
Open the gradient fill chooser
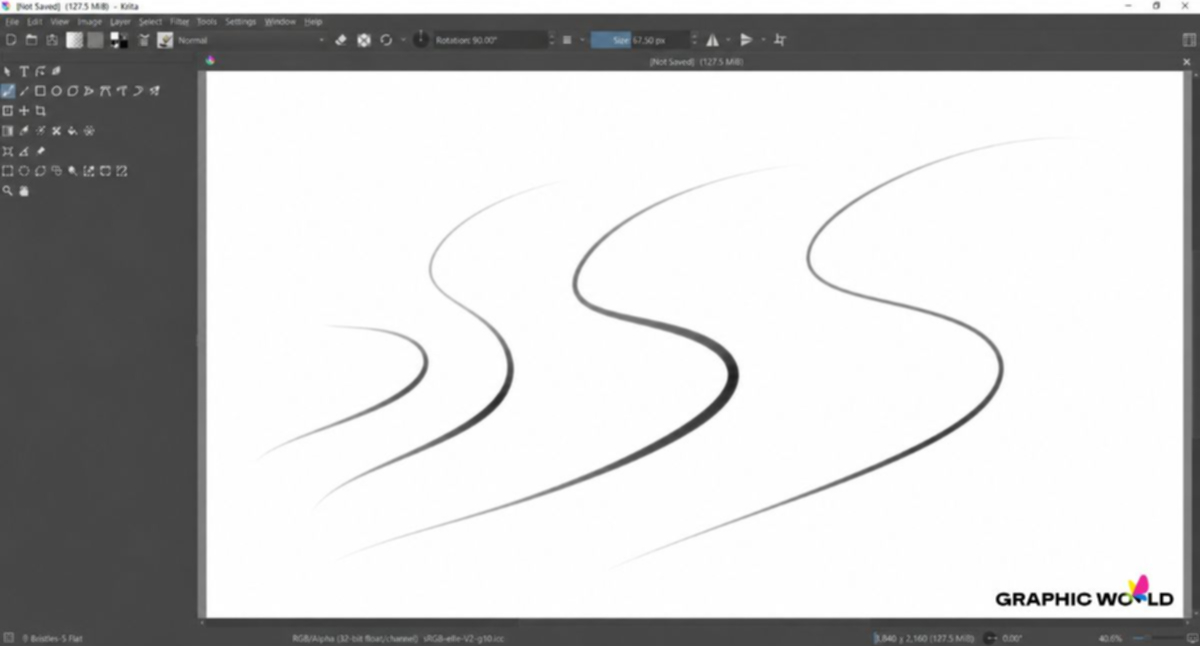75,40
